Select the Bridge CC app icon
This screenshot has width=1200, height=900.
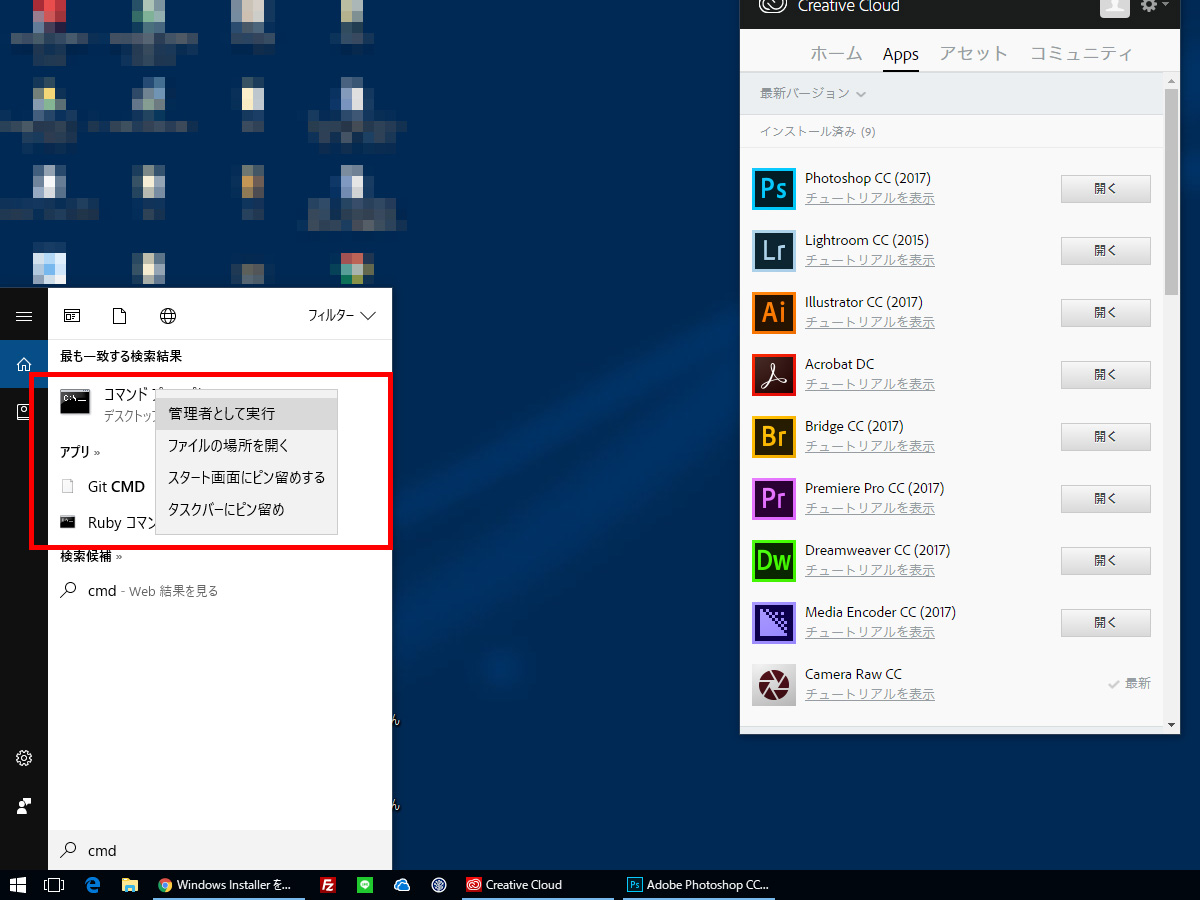click(773, 437)
